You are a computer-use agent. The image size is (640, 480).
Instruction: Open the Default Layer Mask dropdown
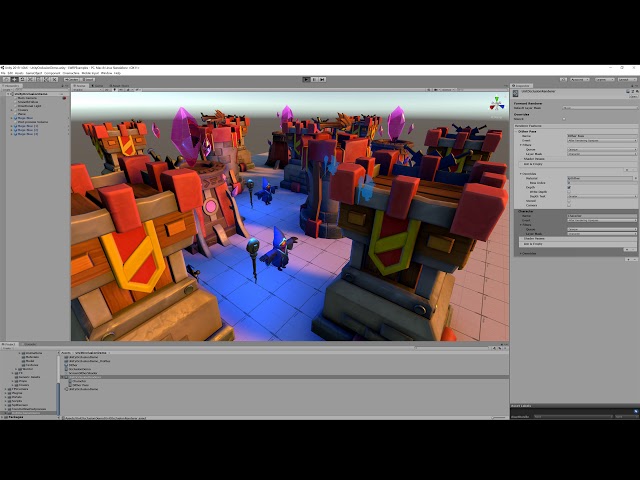[600, 108]
